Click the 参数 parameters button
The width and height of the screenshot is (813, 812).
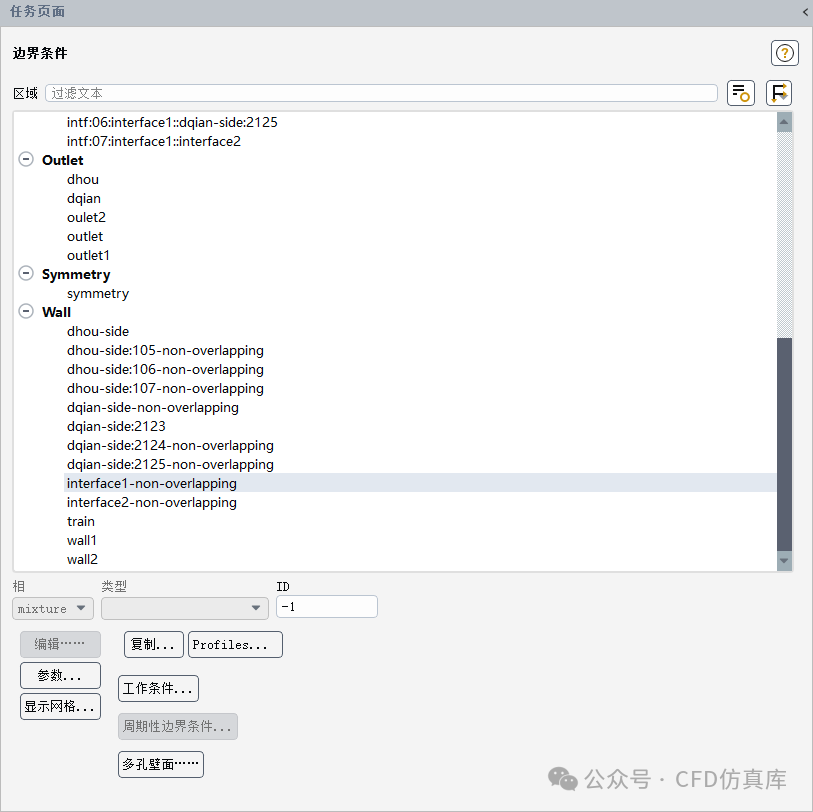[60, 675]
